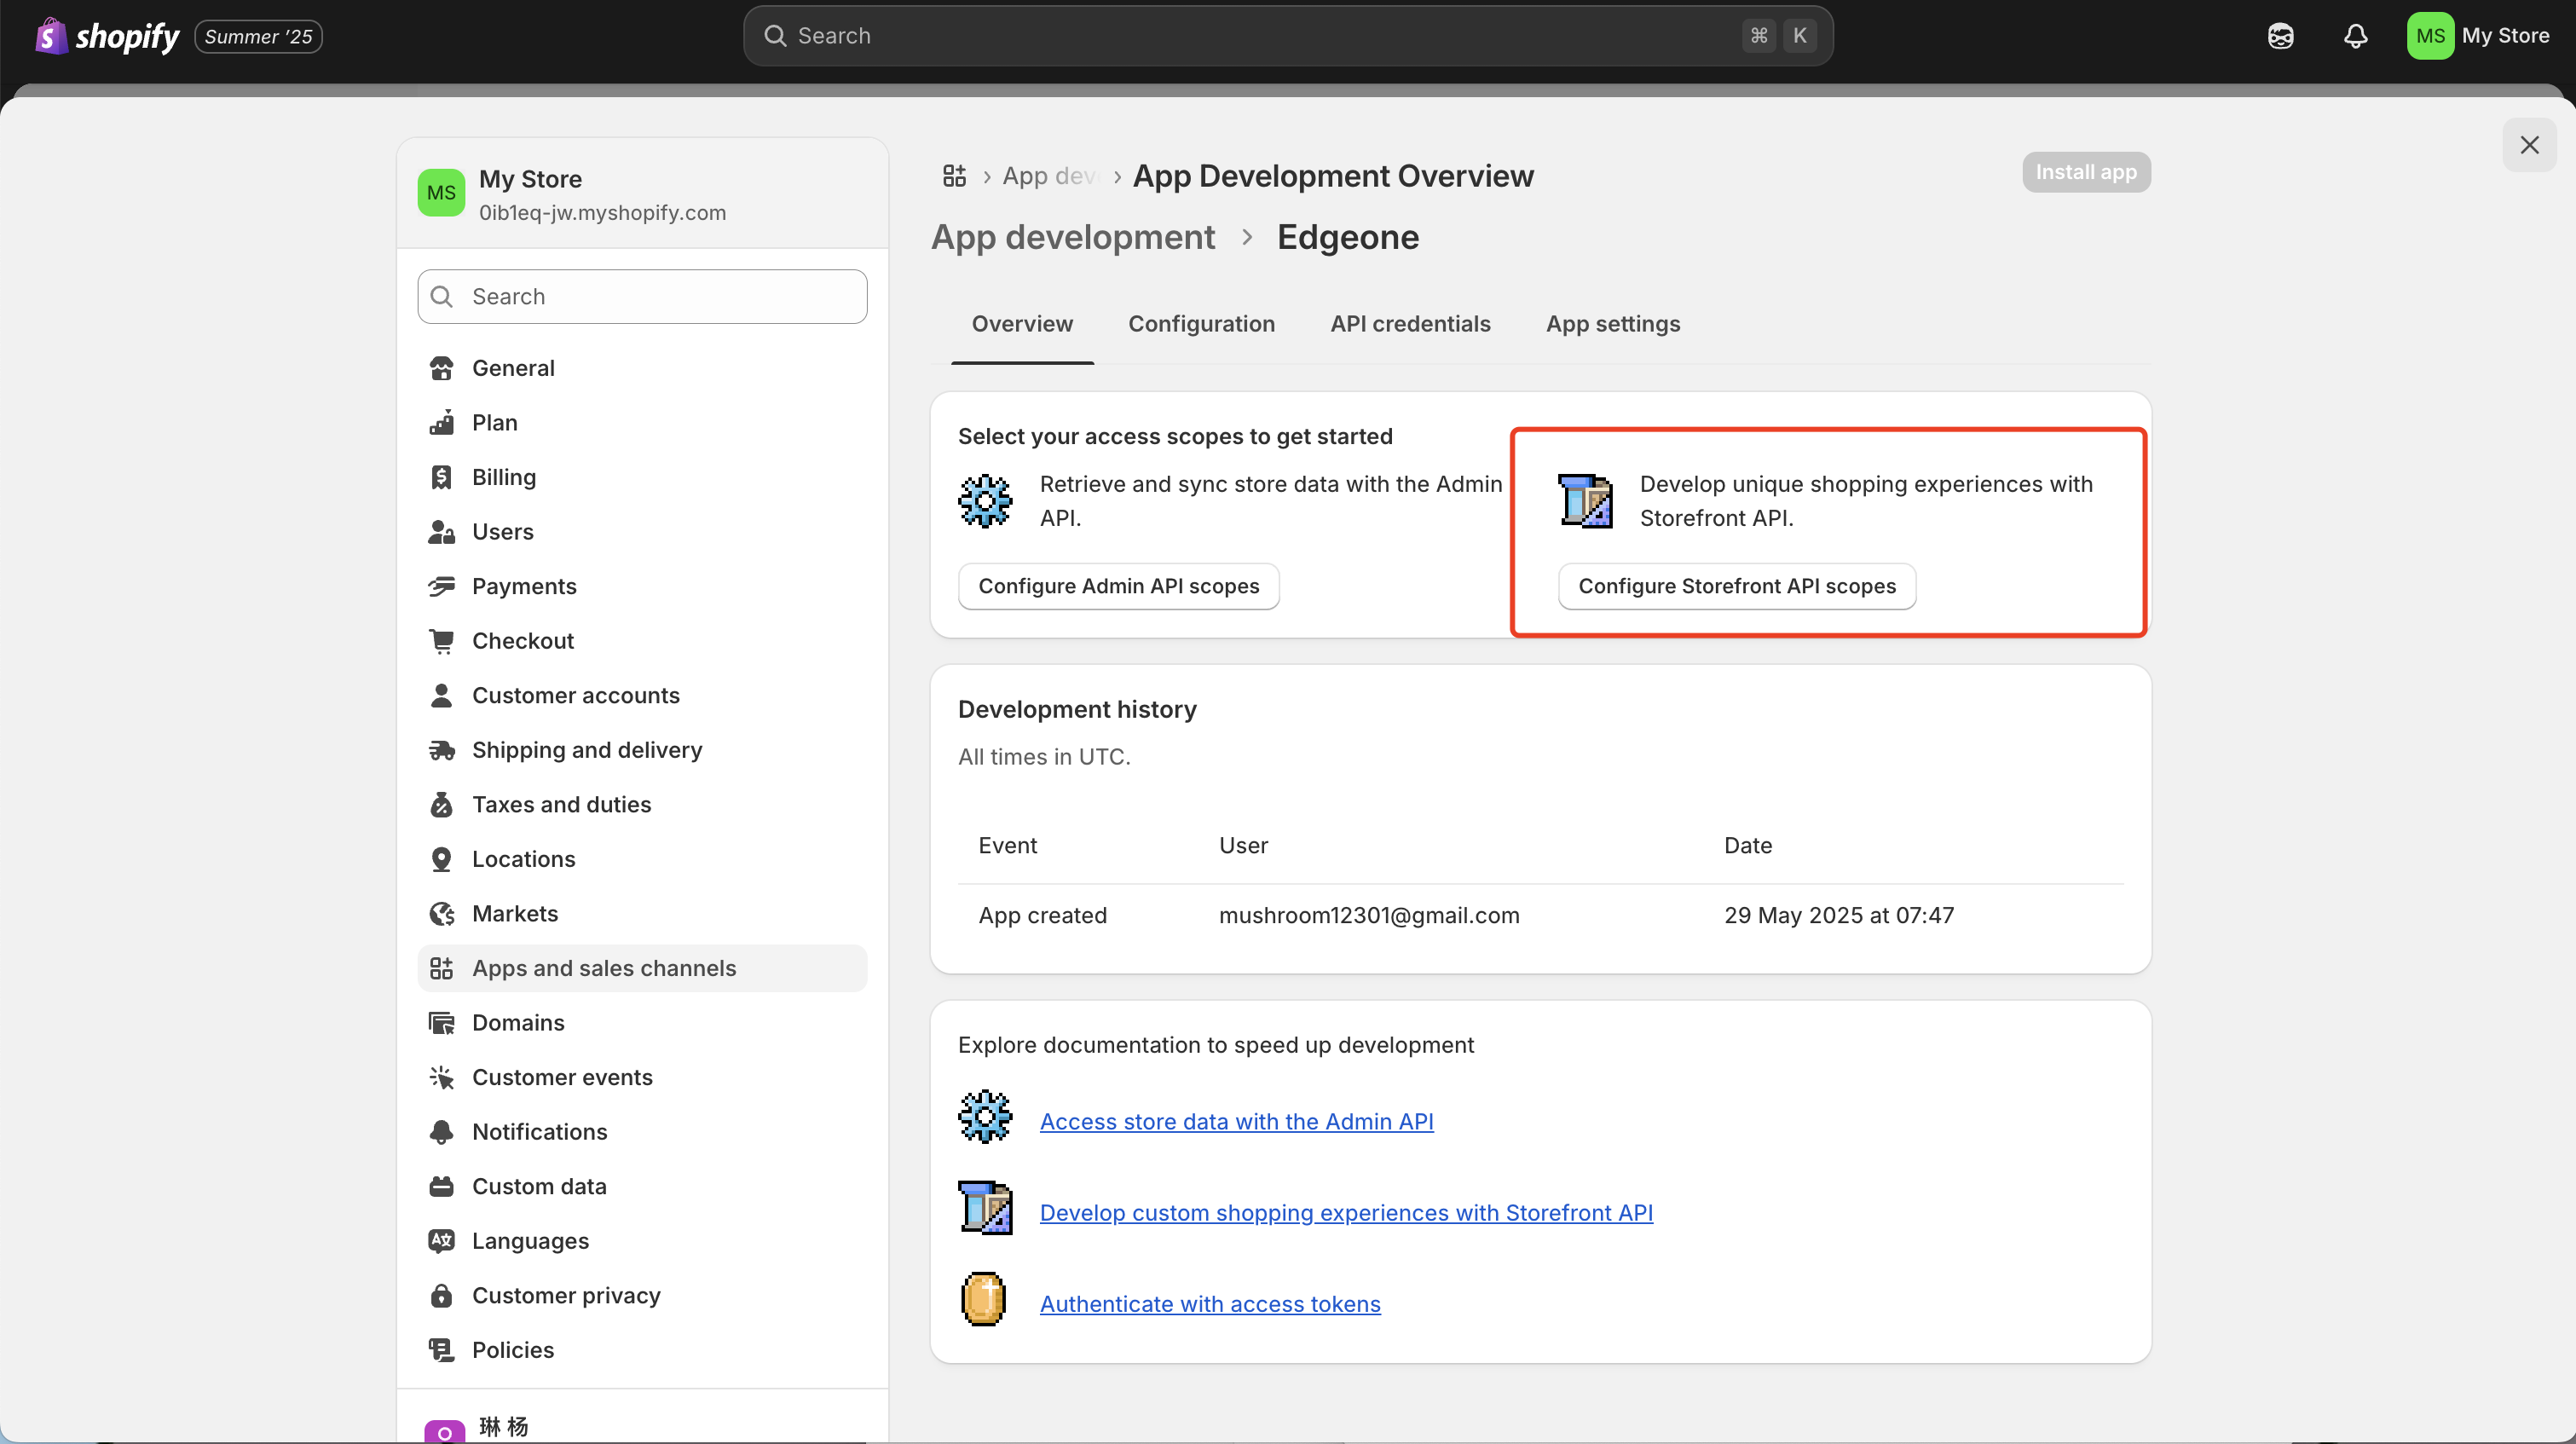Click Configure Storefront API scopes button
Image resolution: width=2576 pixels, height=1444 pixels.
point(1736,586)
